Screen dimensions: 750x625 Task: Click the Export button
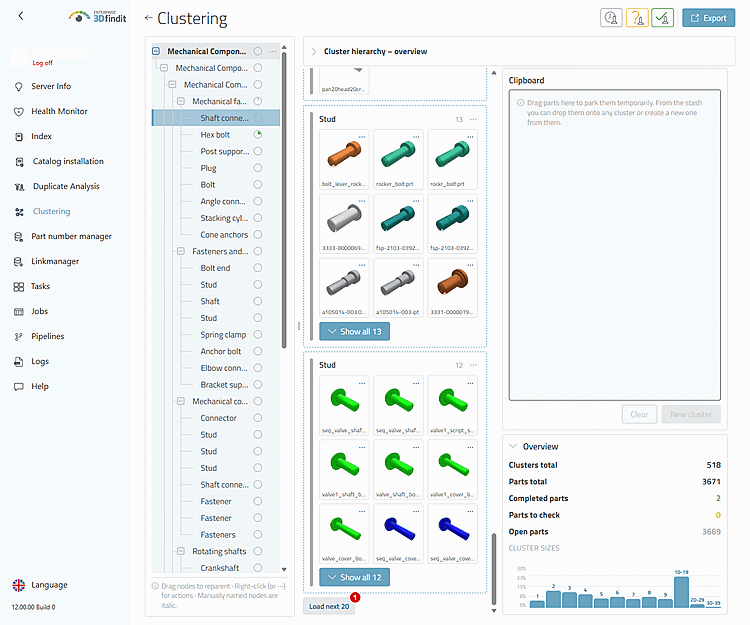click(x=708, y=18)
